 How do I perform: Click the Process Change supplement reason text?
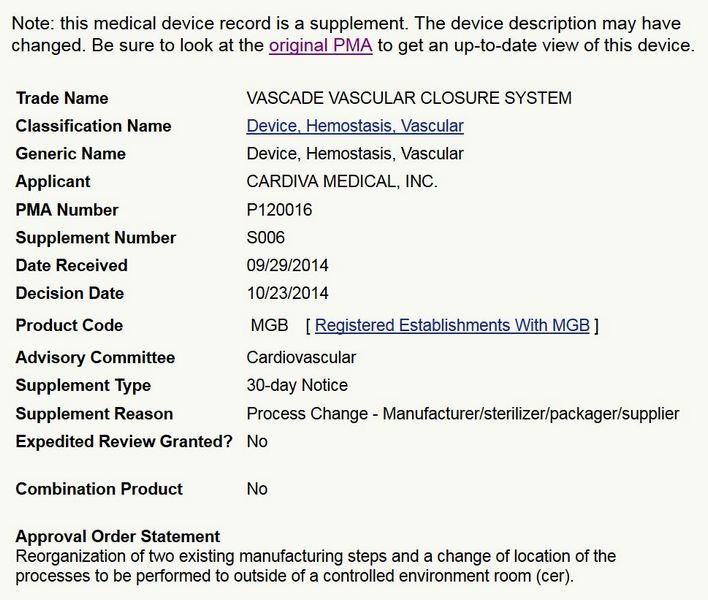[462, 414]
